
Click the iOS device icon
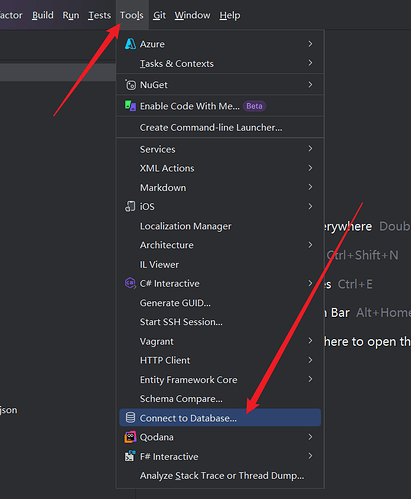(x=130, y=206)
